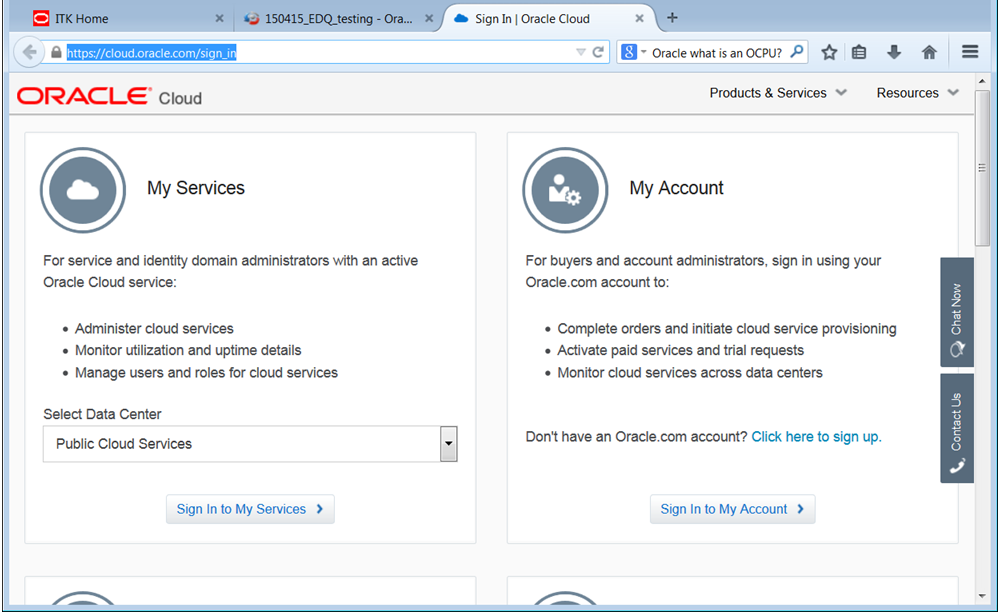Click the Administer cloud services bullet text
The width and height of the screenshot is (1000, 614).
tap(154, 328)
